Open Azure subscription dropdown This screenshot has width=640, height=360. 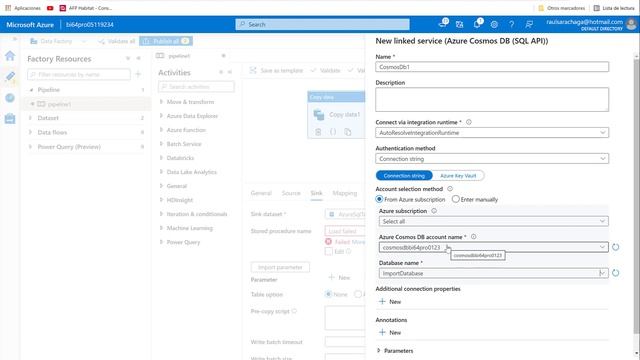click(x=493, y=221)
